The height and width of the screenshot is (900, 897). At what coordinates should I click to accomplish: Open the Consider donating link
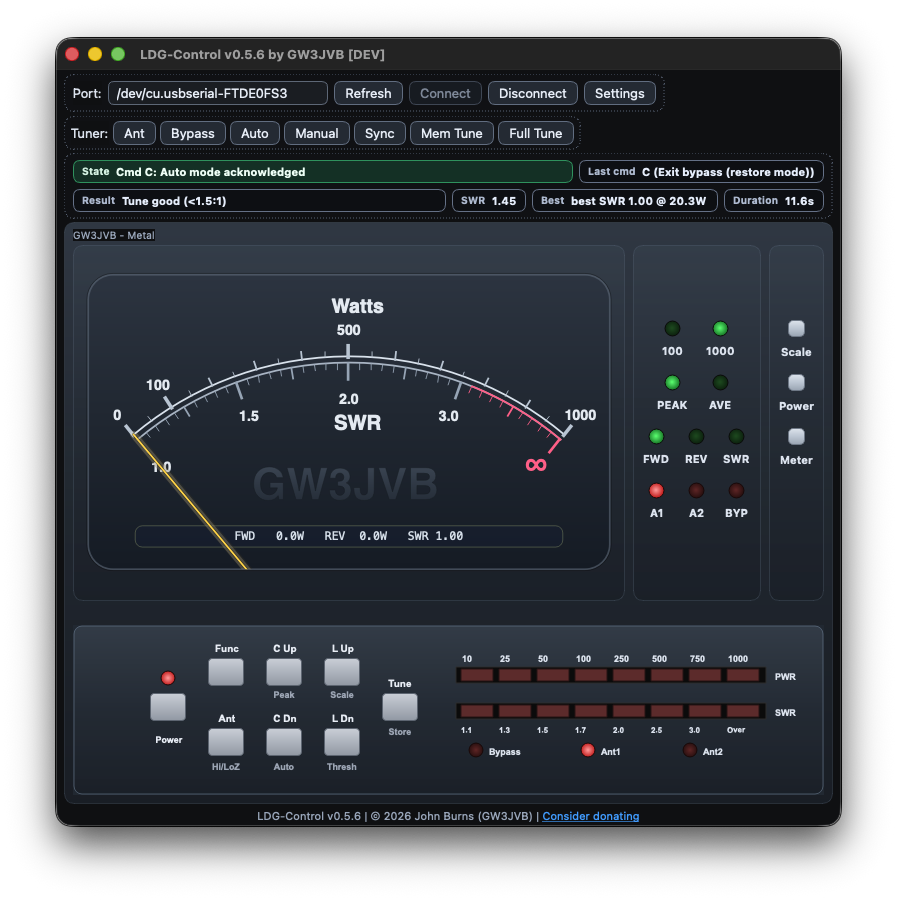[589, 816]
